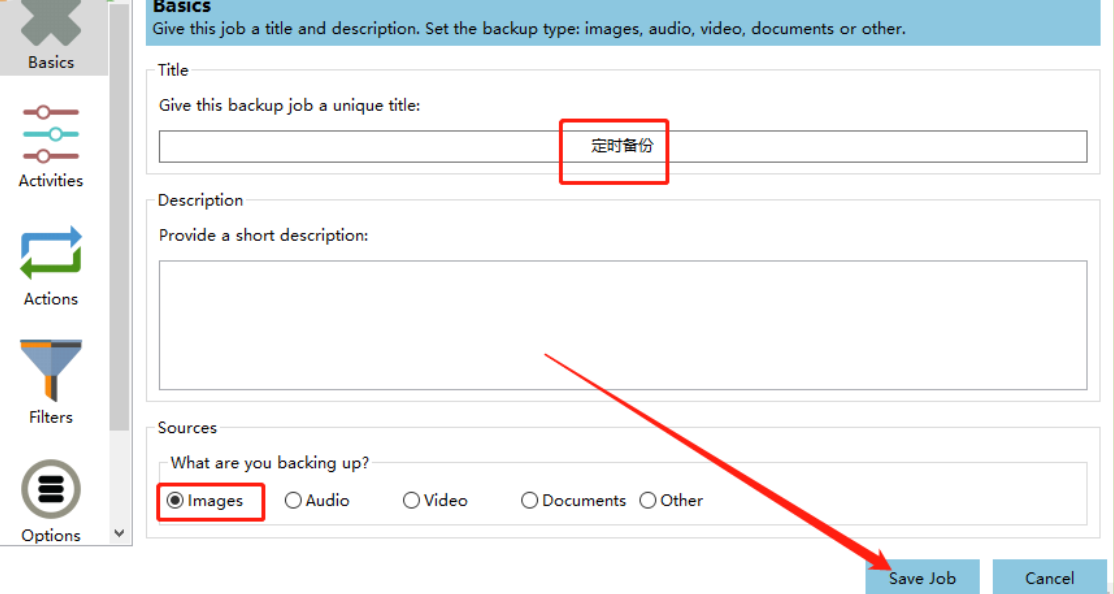Click the Actions text label in the sidebar
Screen dimensions: 1114x594
[50, 299]
